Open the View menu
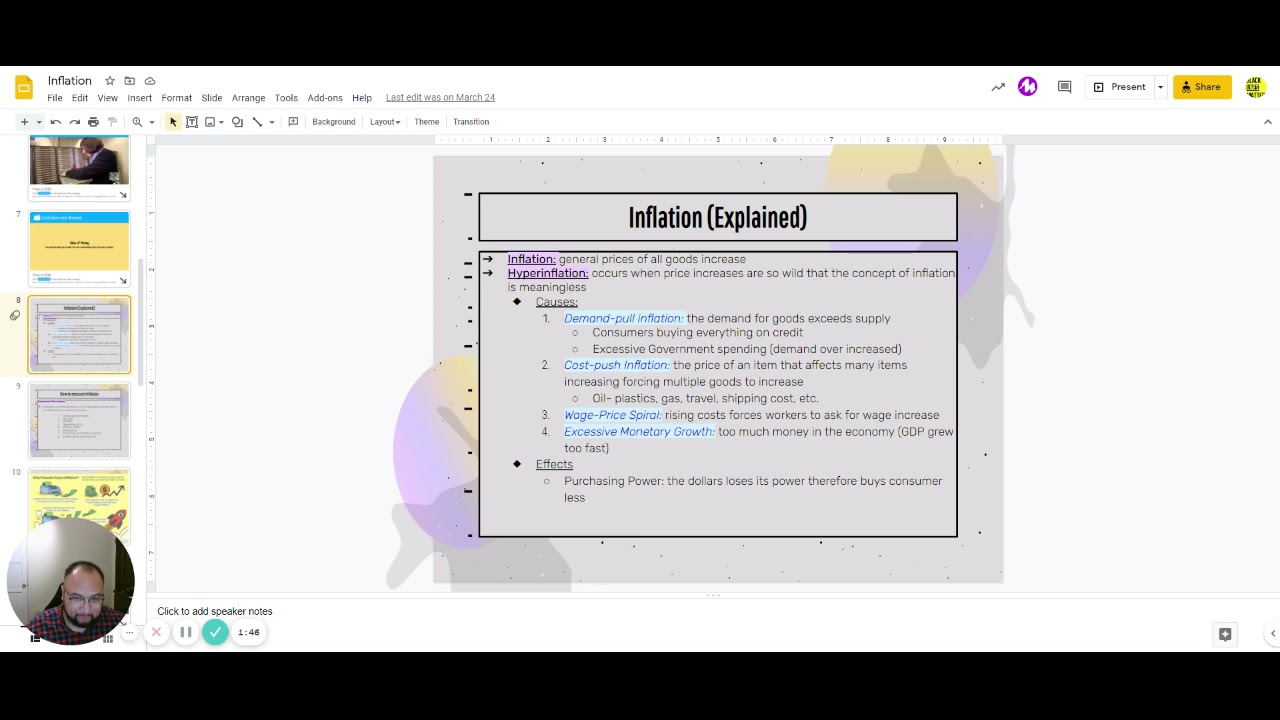Viewport: 1280px width, 720px height. [107, 98]
